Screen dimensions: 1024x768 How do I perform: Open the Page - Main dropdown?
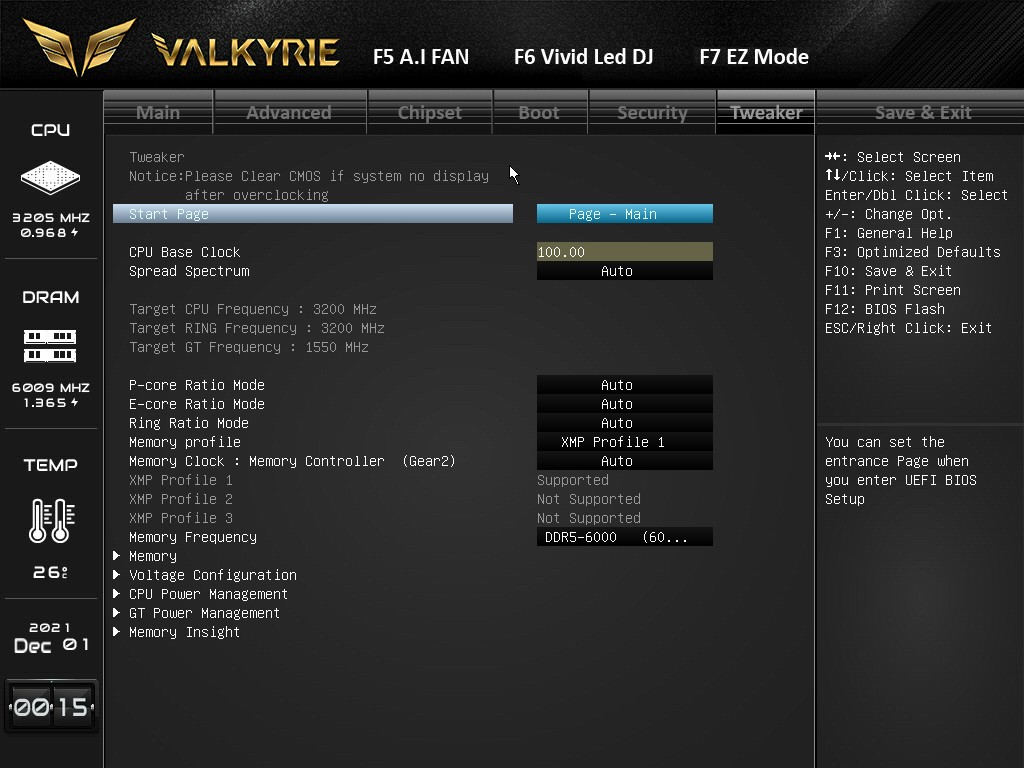[x=625, y=214]
